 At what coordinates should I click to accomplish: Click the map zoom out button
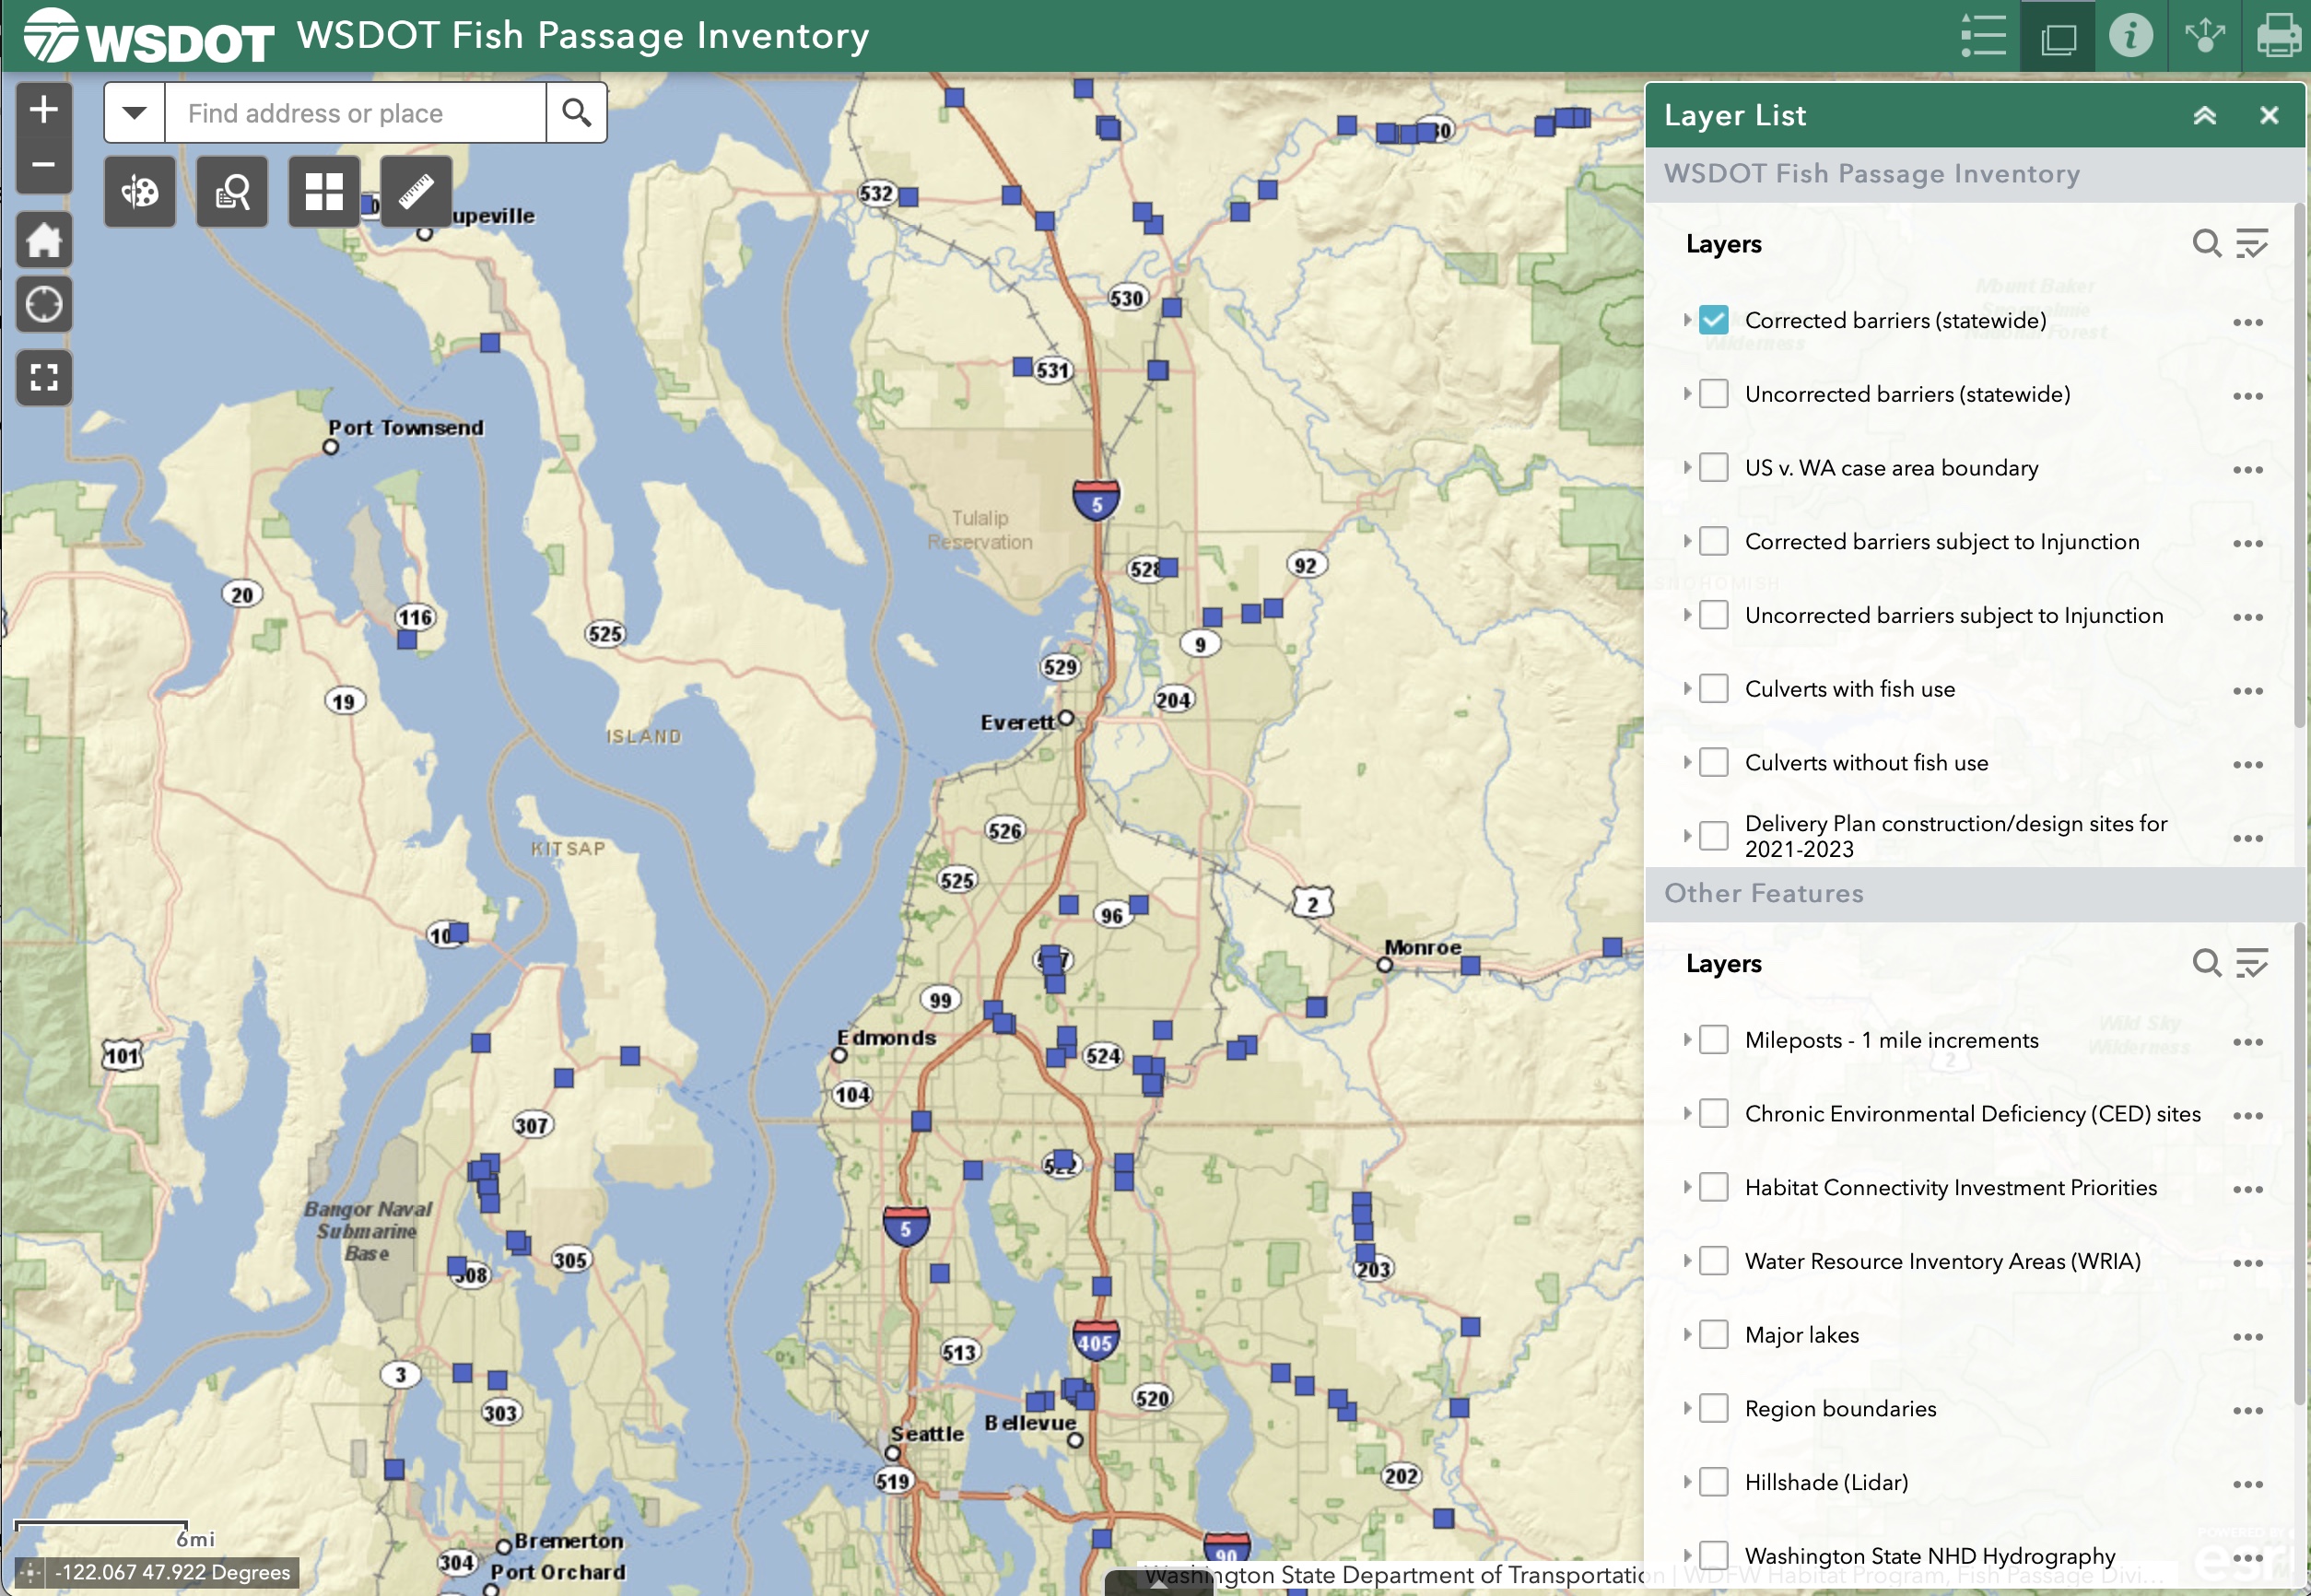coord(43,164)
